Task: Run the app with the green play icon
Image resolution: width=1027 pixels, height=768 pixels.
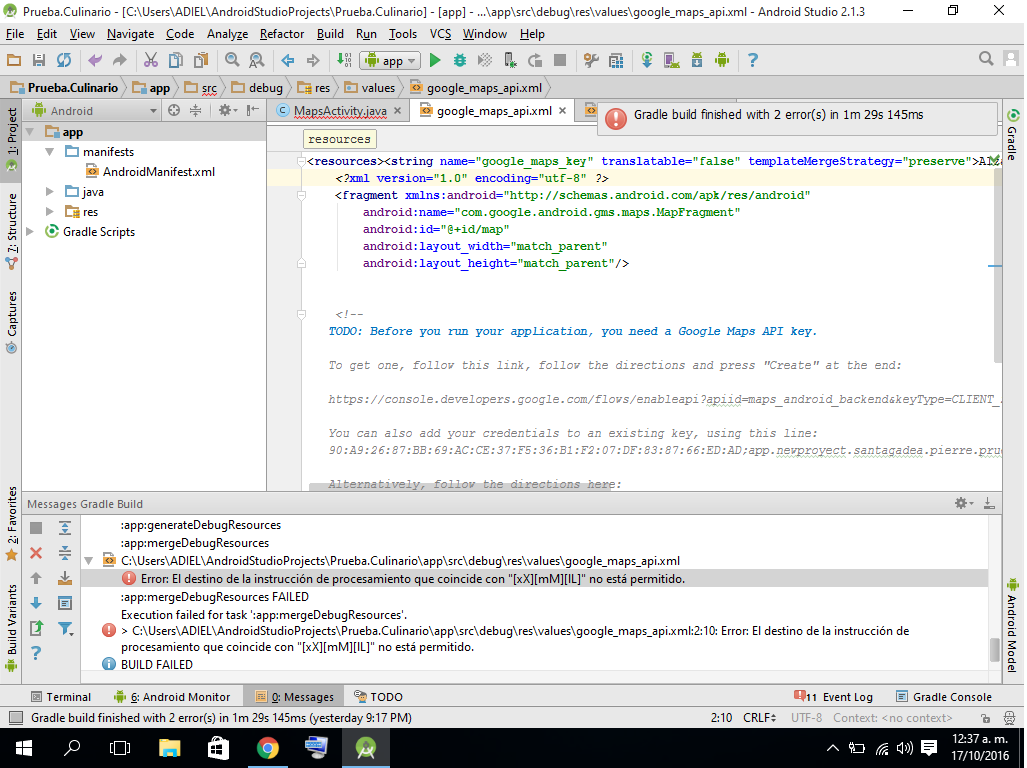Action: pyautogui.click(x=435, y=60)
